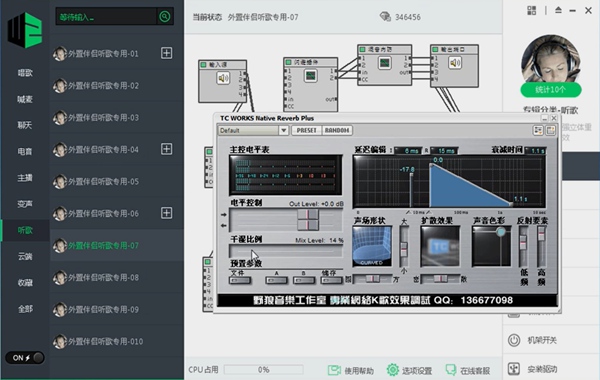Select 唱歌 category in sidebar

tap(25, 73)
